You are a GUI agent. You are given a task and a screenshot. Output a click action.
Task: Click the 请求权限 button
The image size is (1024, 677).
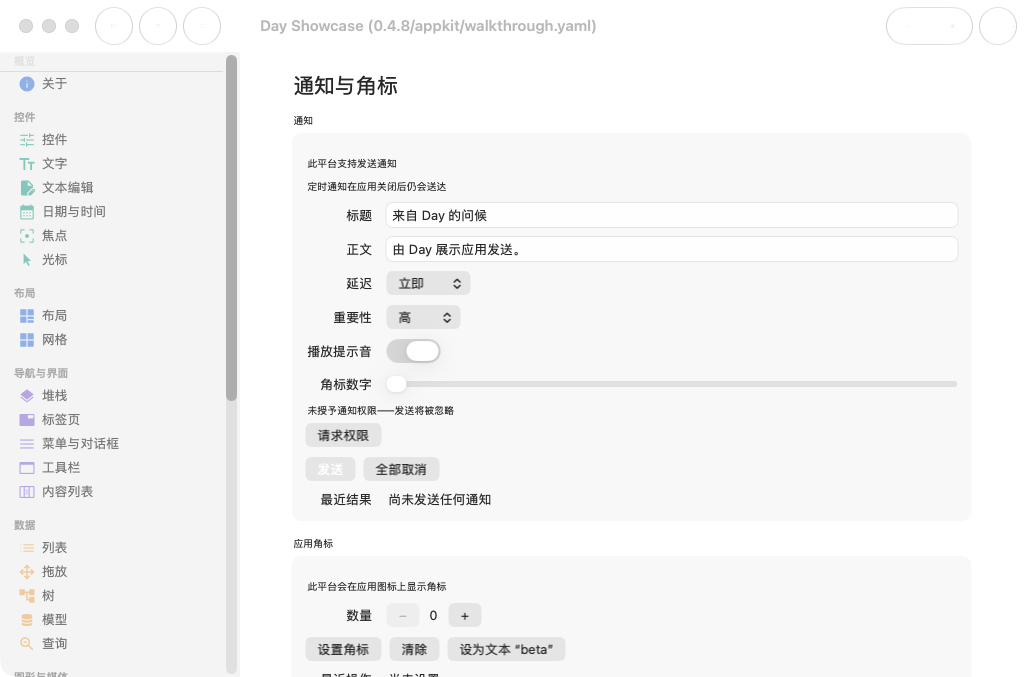pyautogui.click(x=343, y=435)
